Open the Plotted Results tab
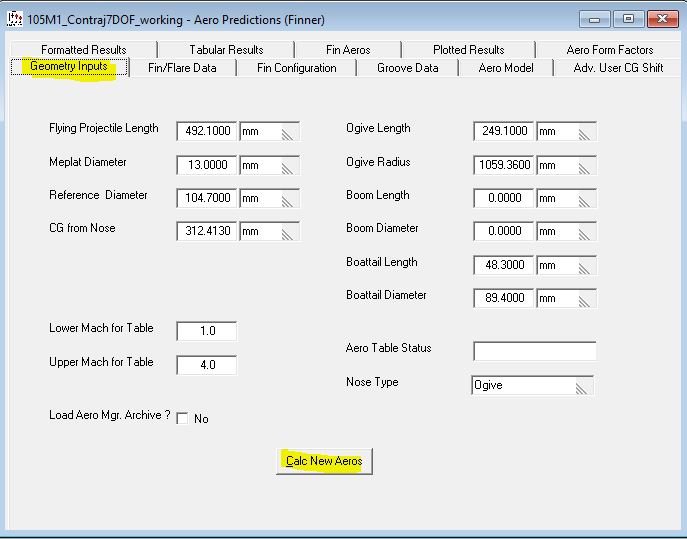The width and height of the screenshot is (687, 539). point(468,50)
